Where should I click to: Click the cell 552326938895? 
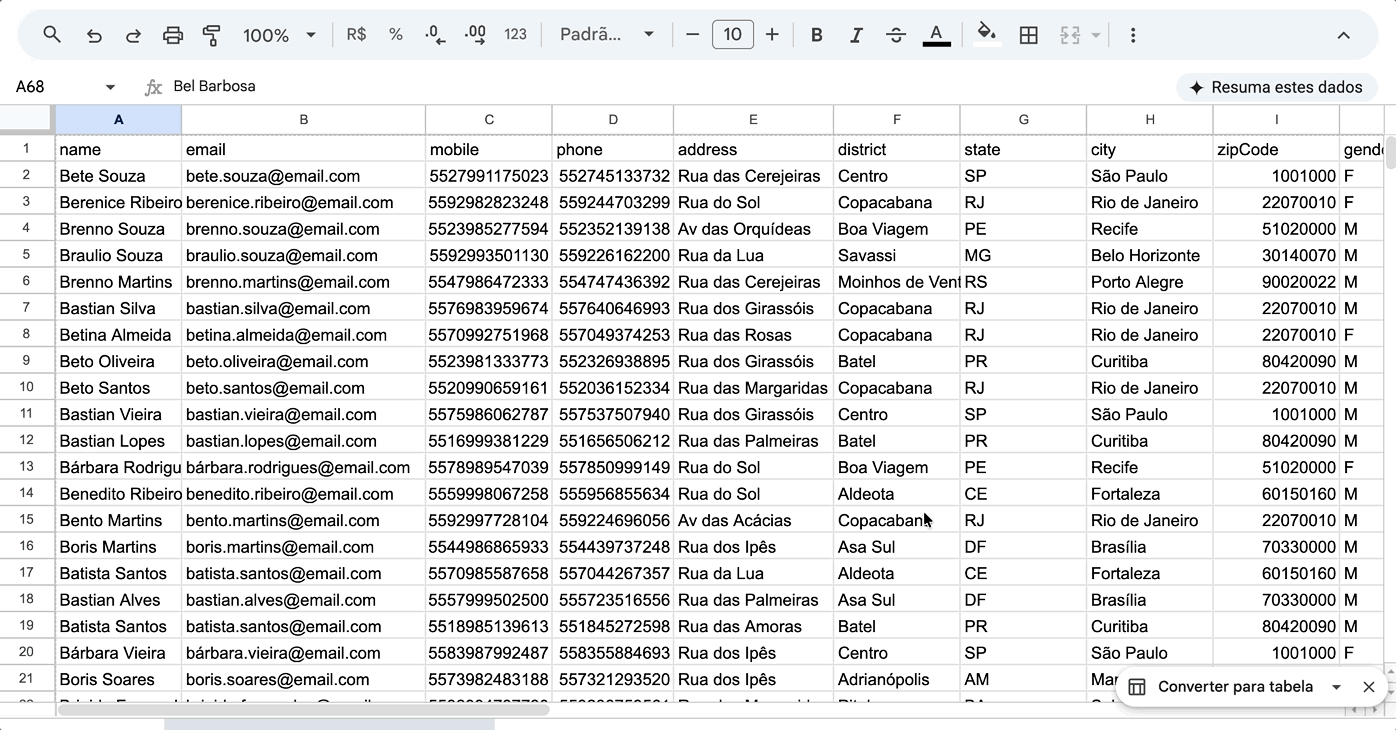click(x=612, y=361)
